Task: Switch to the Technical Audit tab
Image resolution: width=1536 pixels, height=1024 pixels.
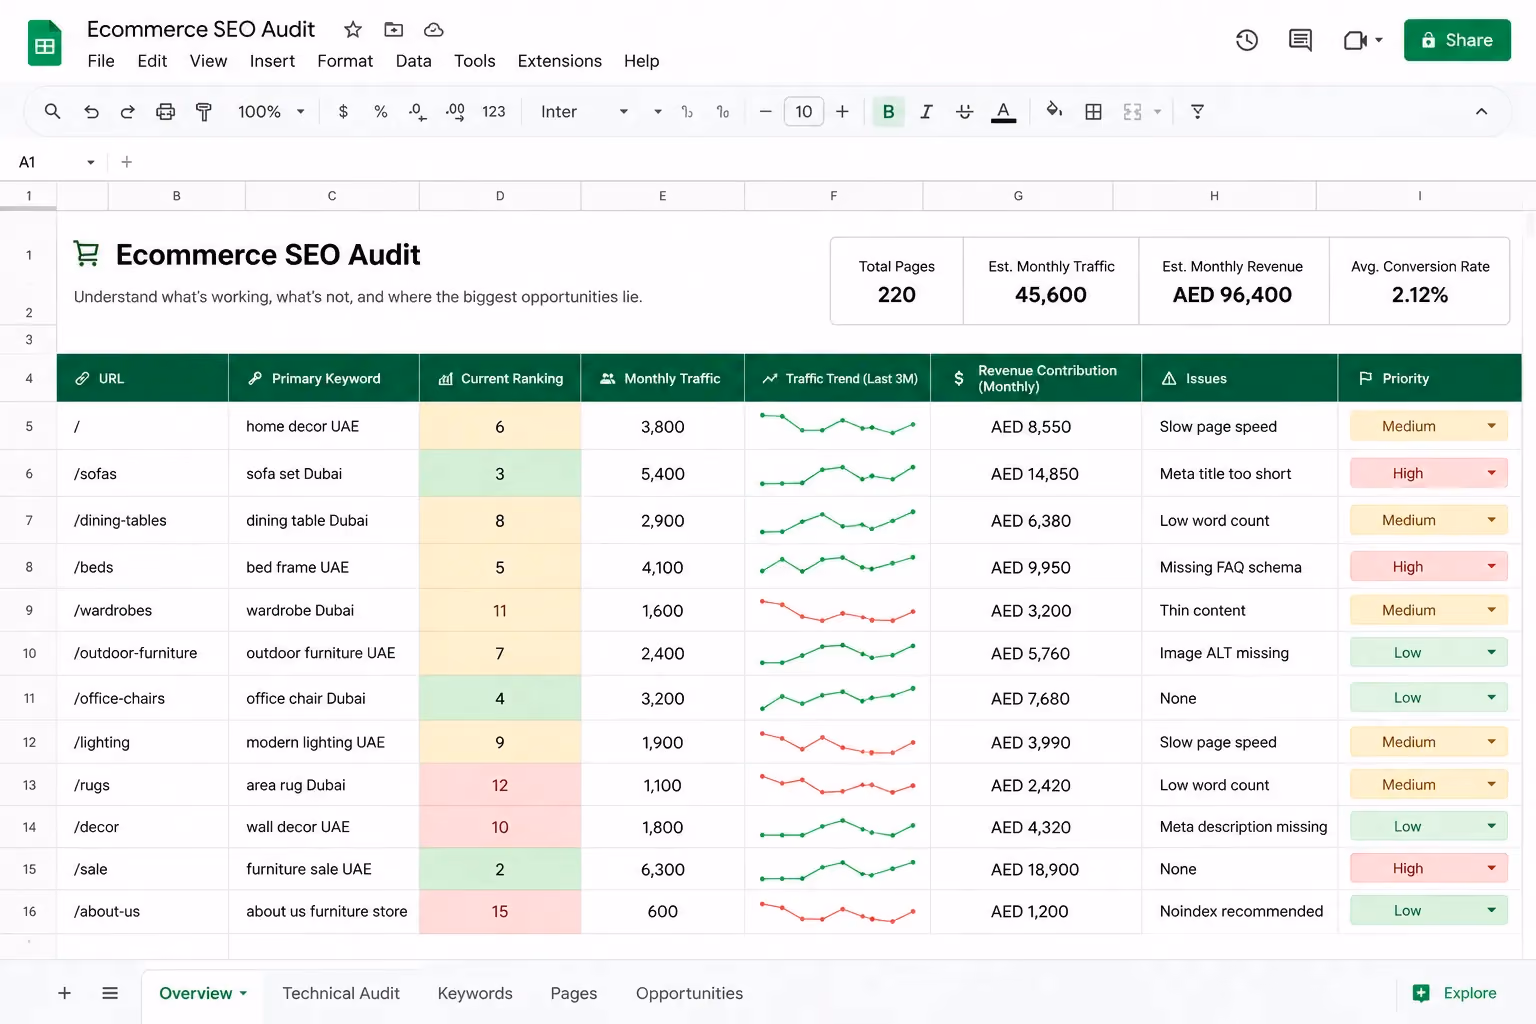Action: [341, 993]
